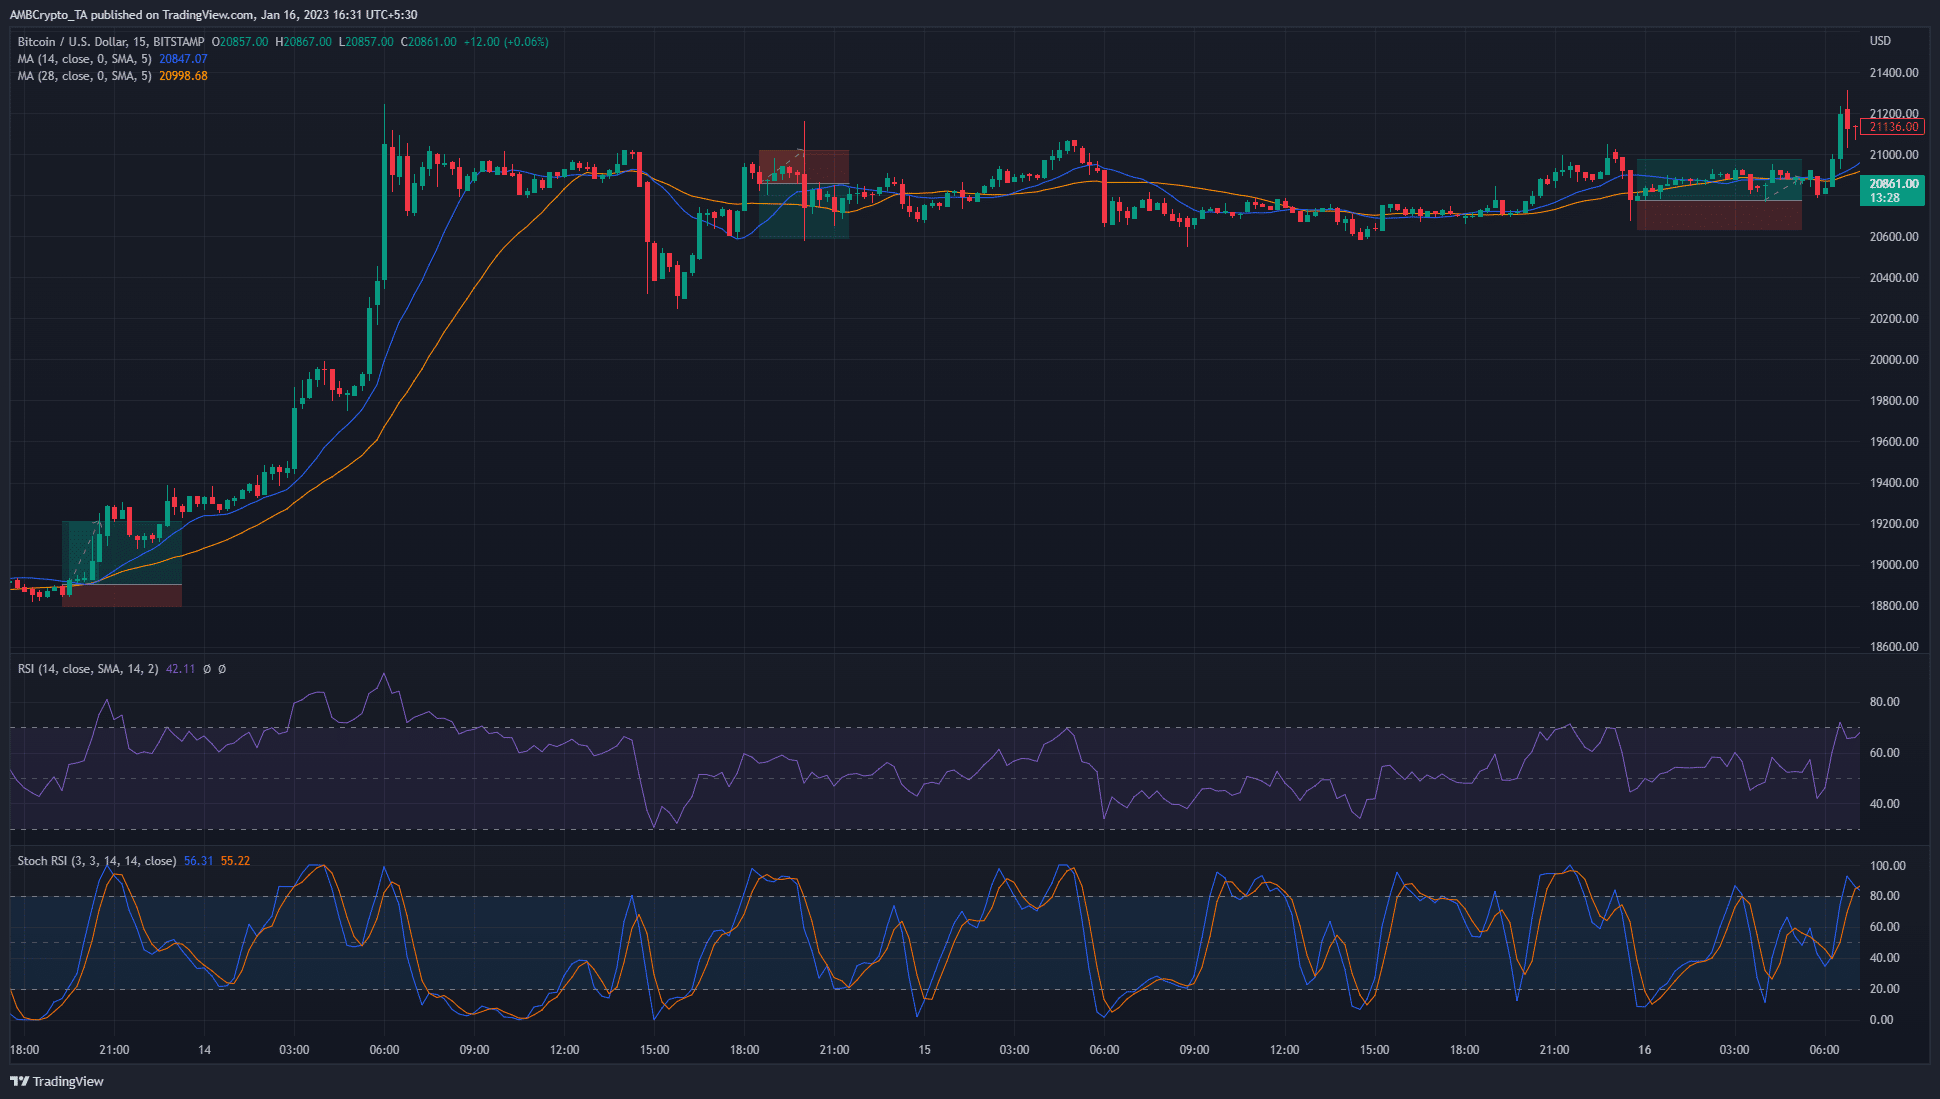This screenshot has width=1940, height=1099.
Task: Select the MA (14, close, 0, SMA, 5) legend
Action: point(85,59)
